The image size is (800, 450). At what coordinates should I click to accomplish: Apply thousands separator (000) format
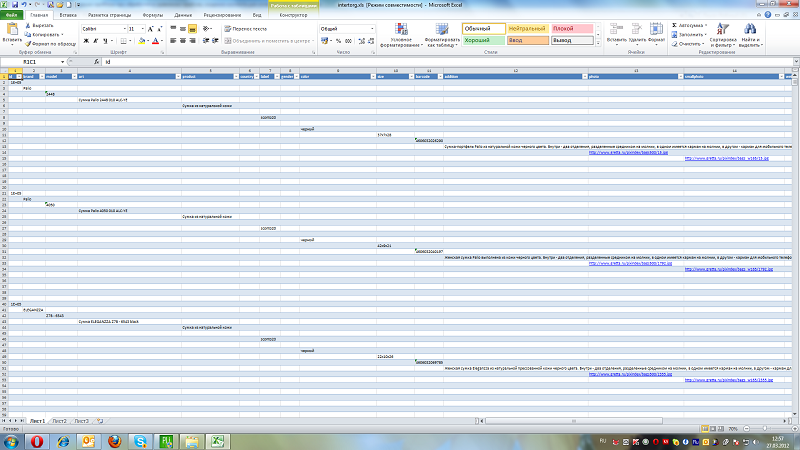(348, 41)
